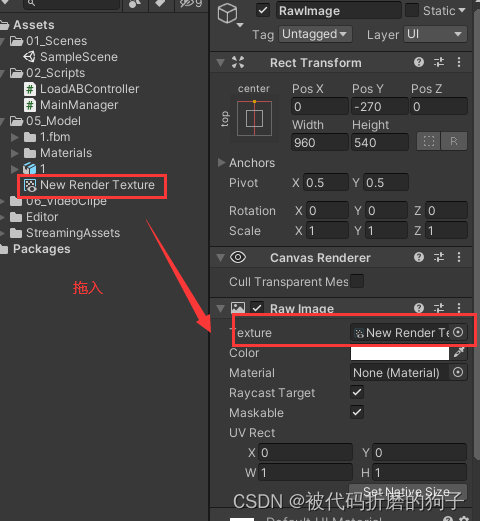Viewport: 480px width, 521px height.
Task: Expand the Materials folder
Action: point(14,153)
